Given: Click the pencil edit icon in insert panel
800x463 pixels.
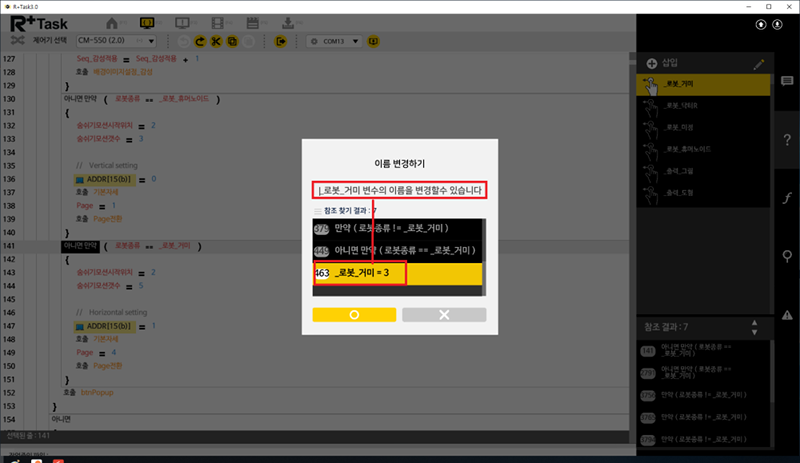Looking at the screenshot, I should pos(758,63).
